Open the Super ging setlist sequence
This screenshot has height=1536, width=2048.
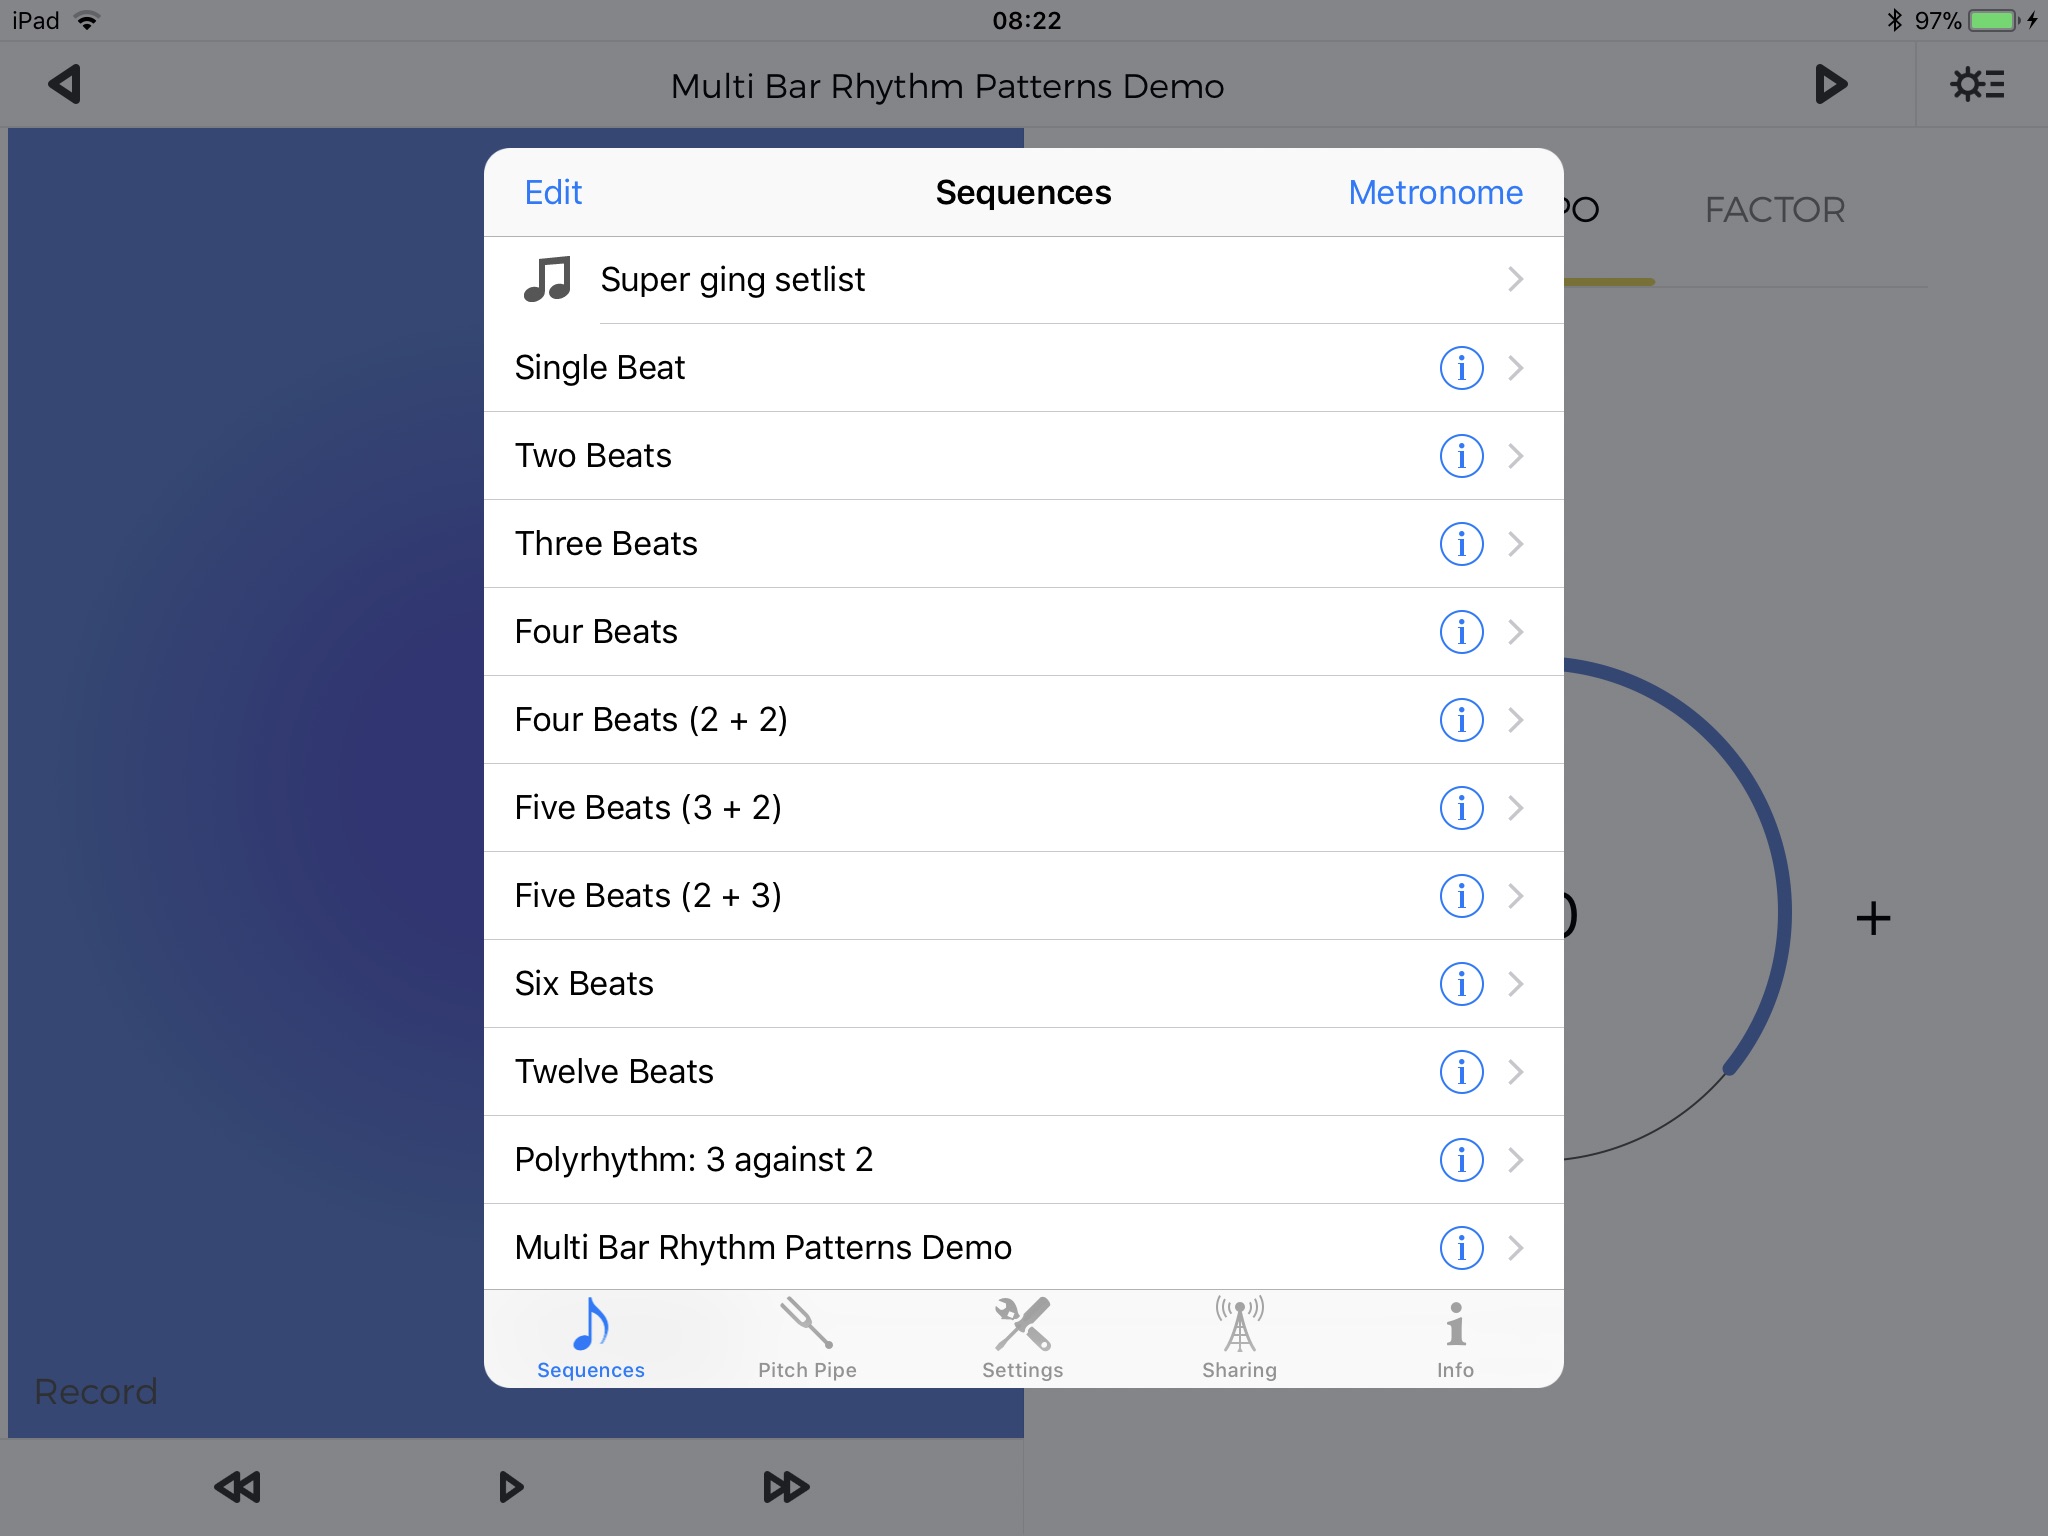coord(1022,279)
